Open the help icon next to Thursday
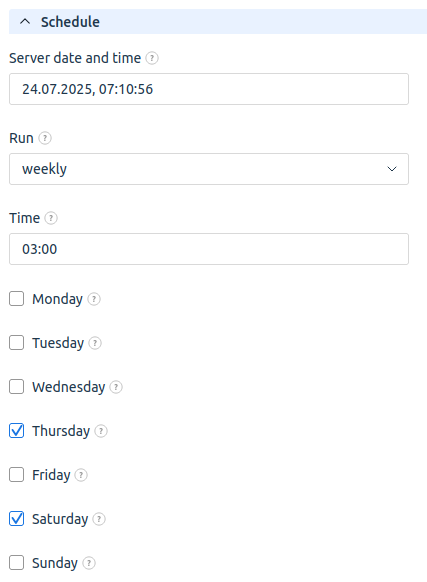Screen dimensions: 427x582 click(x=101, y=431)
